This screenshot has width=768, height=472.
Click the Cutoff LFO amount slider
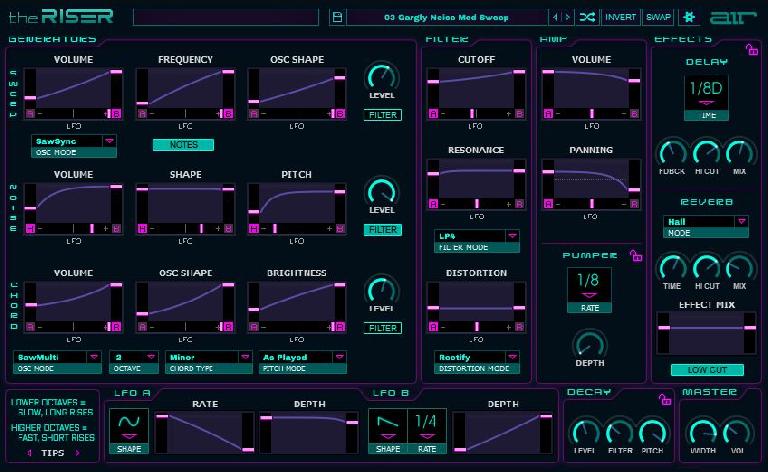(476, 114)
